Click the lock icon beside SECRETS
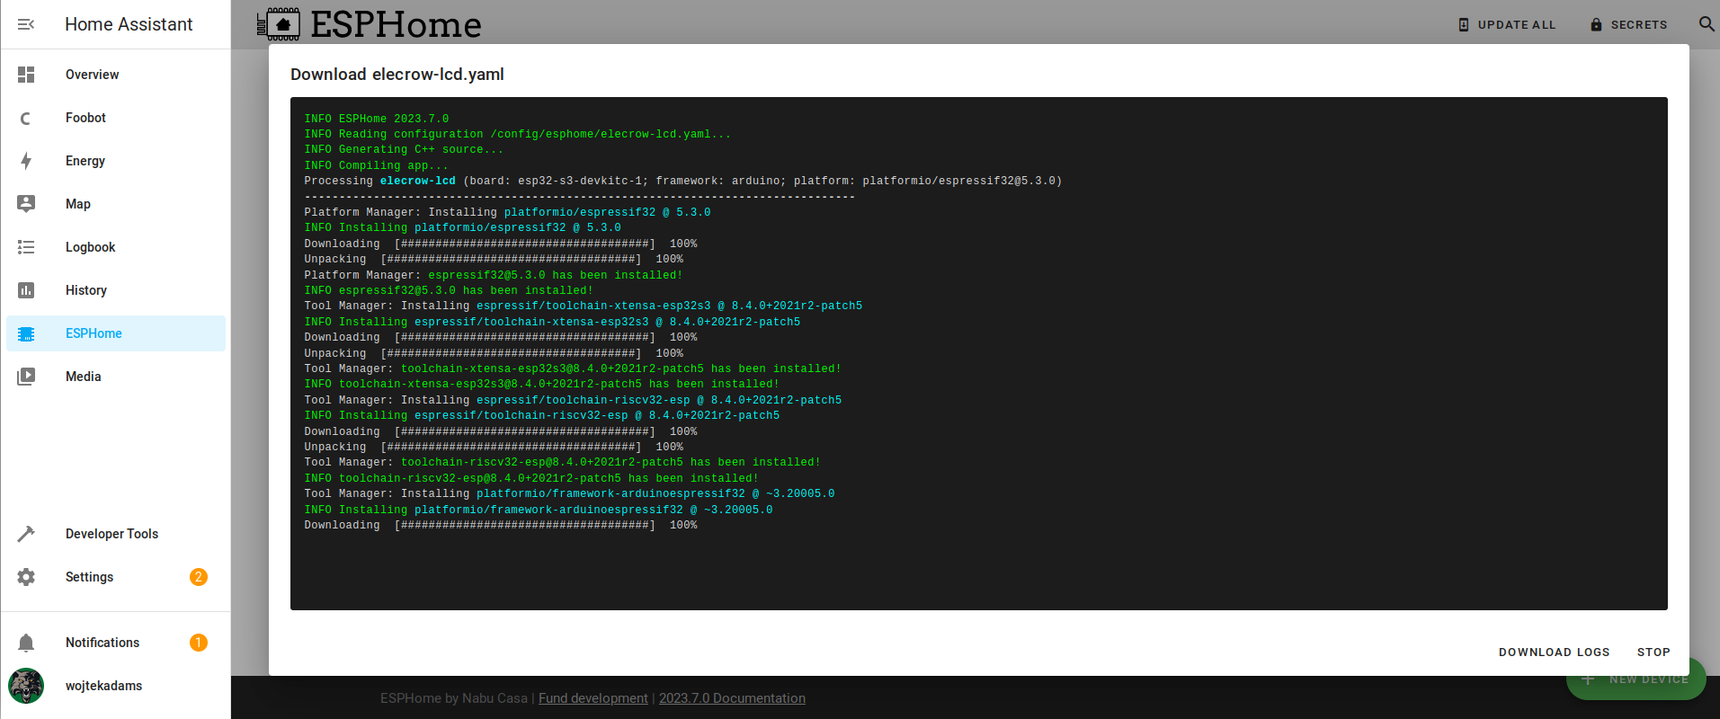 pos(1596,24)
